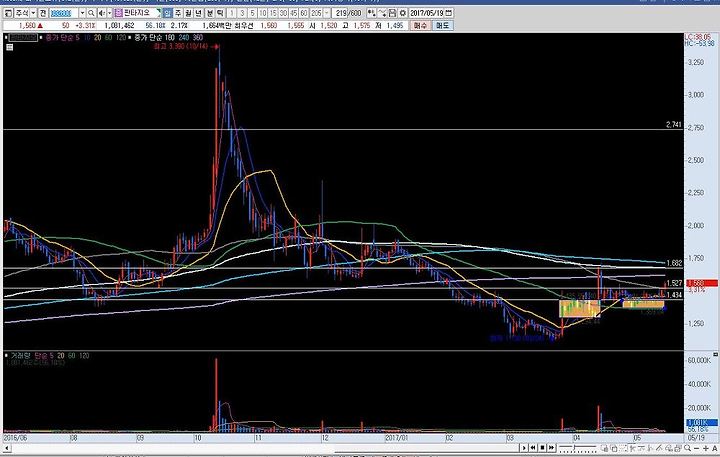
Task: Select the 60 interval button
Action: tap(304, 13)
